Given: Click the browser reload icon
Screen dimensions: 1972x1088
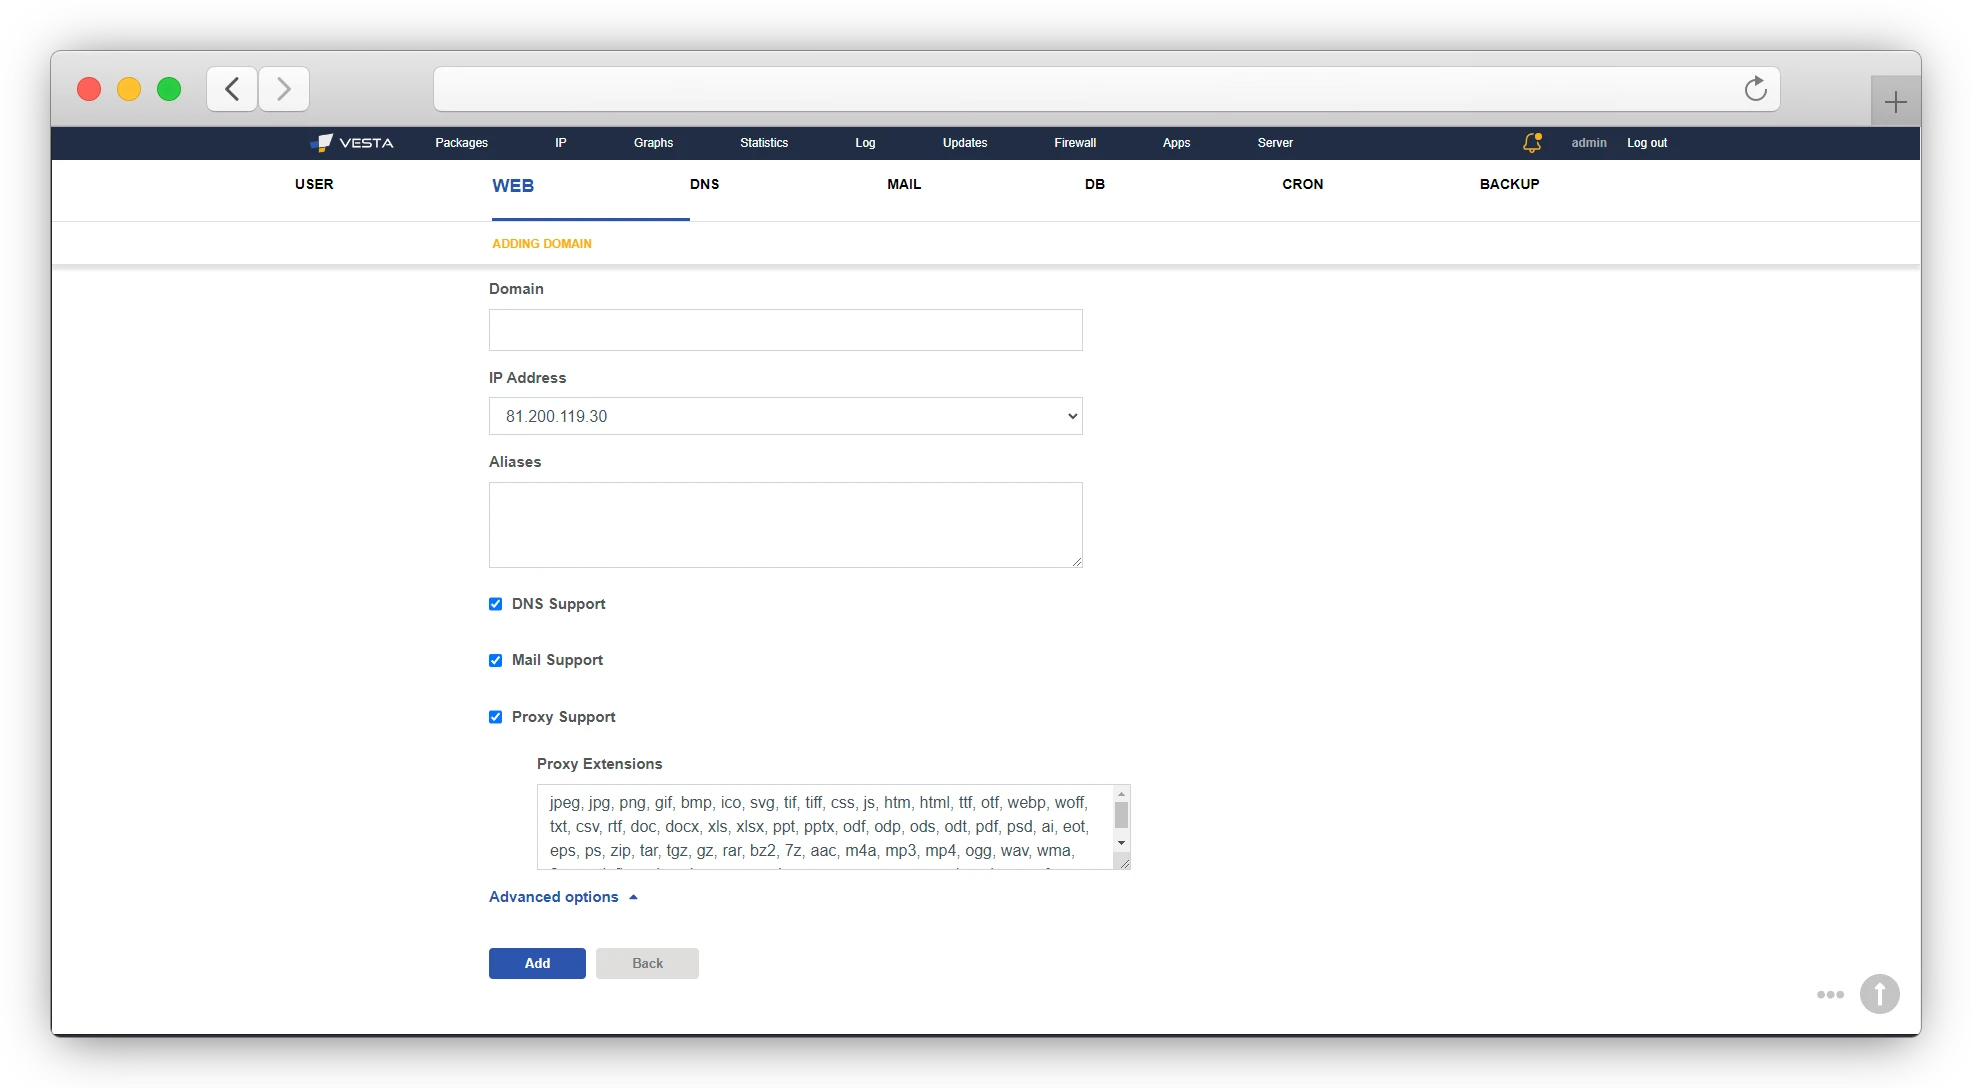Looking at the screenshot, I should 1755,89.
